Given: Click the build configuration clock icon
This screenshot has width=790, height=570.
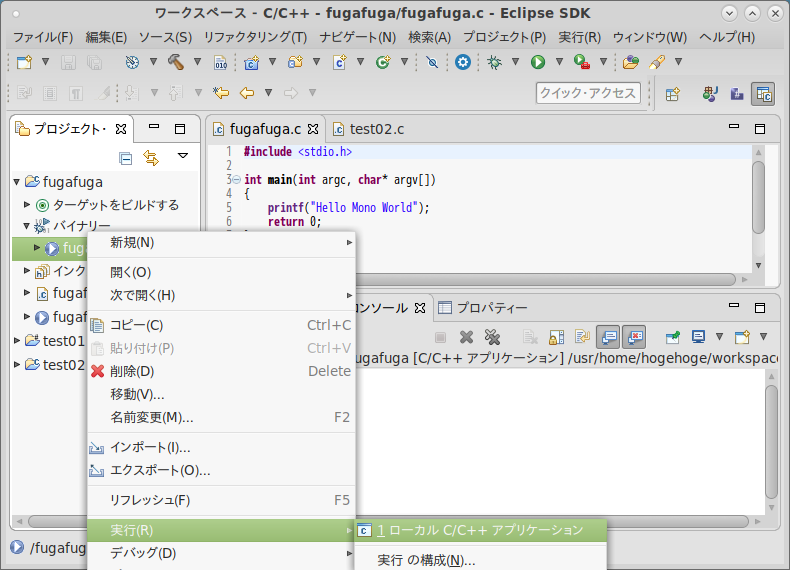Looking at the screenshot, I should coord(132,62).
